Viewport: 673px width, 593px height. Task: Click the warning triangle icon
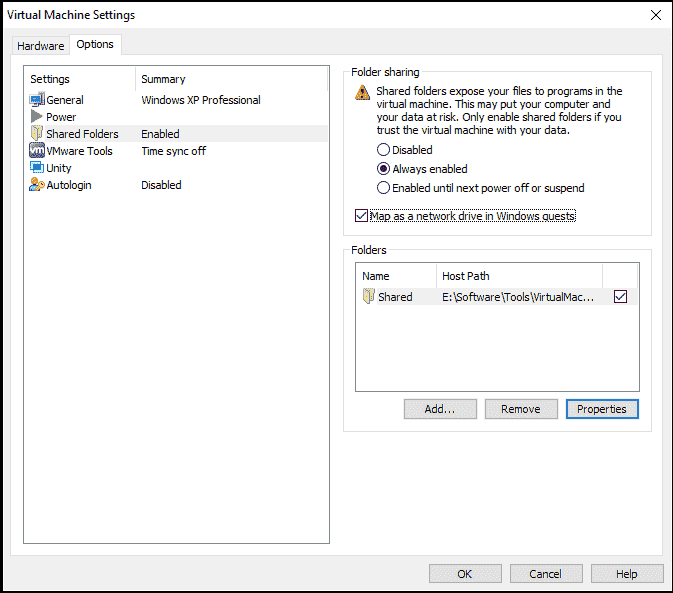[x=363, y=93]
